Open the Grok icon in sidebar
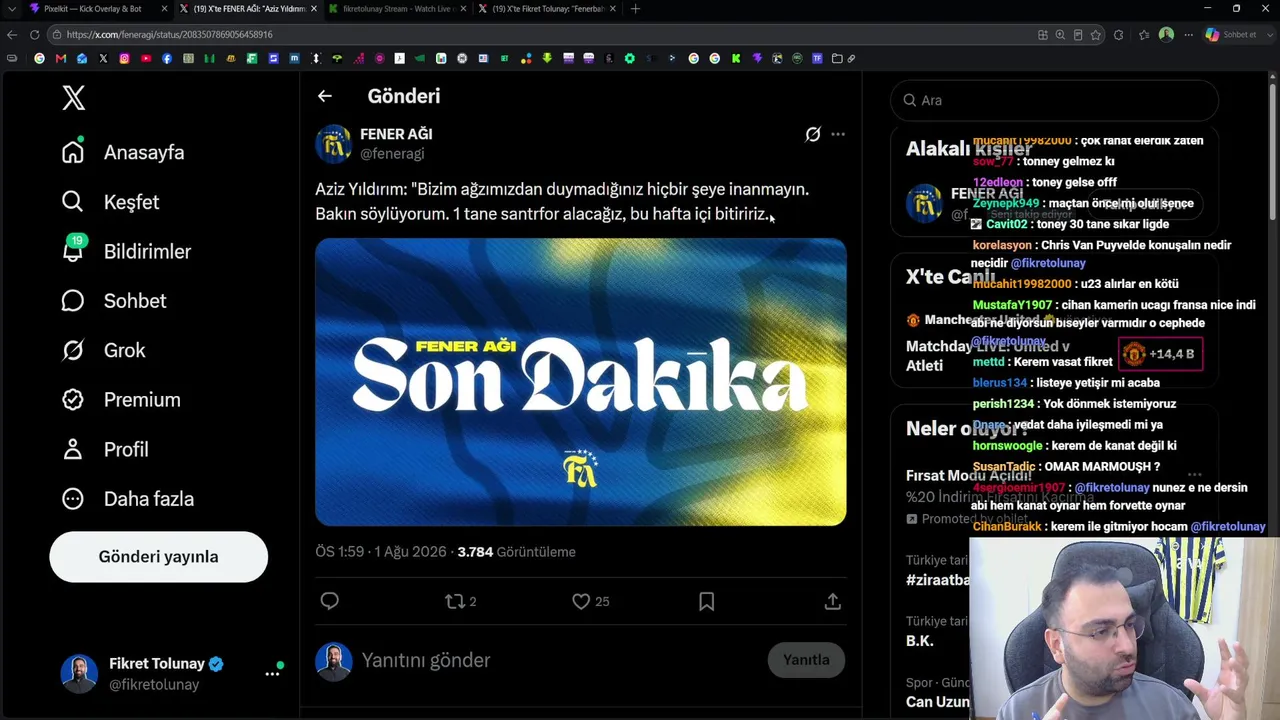 click(x=73, y=350)
